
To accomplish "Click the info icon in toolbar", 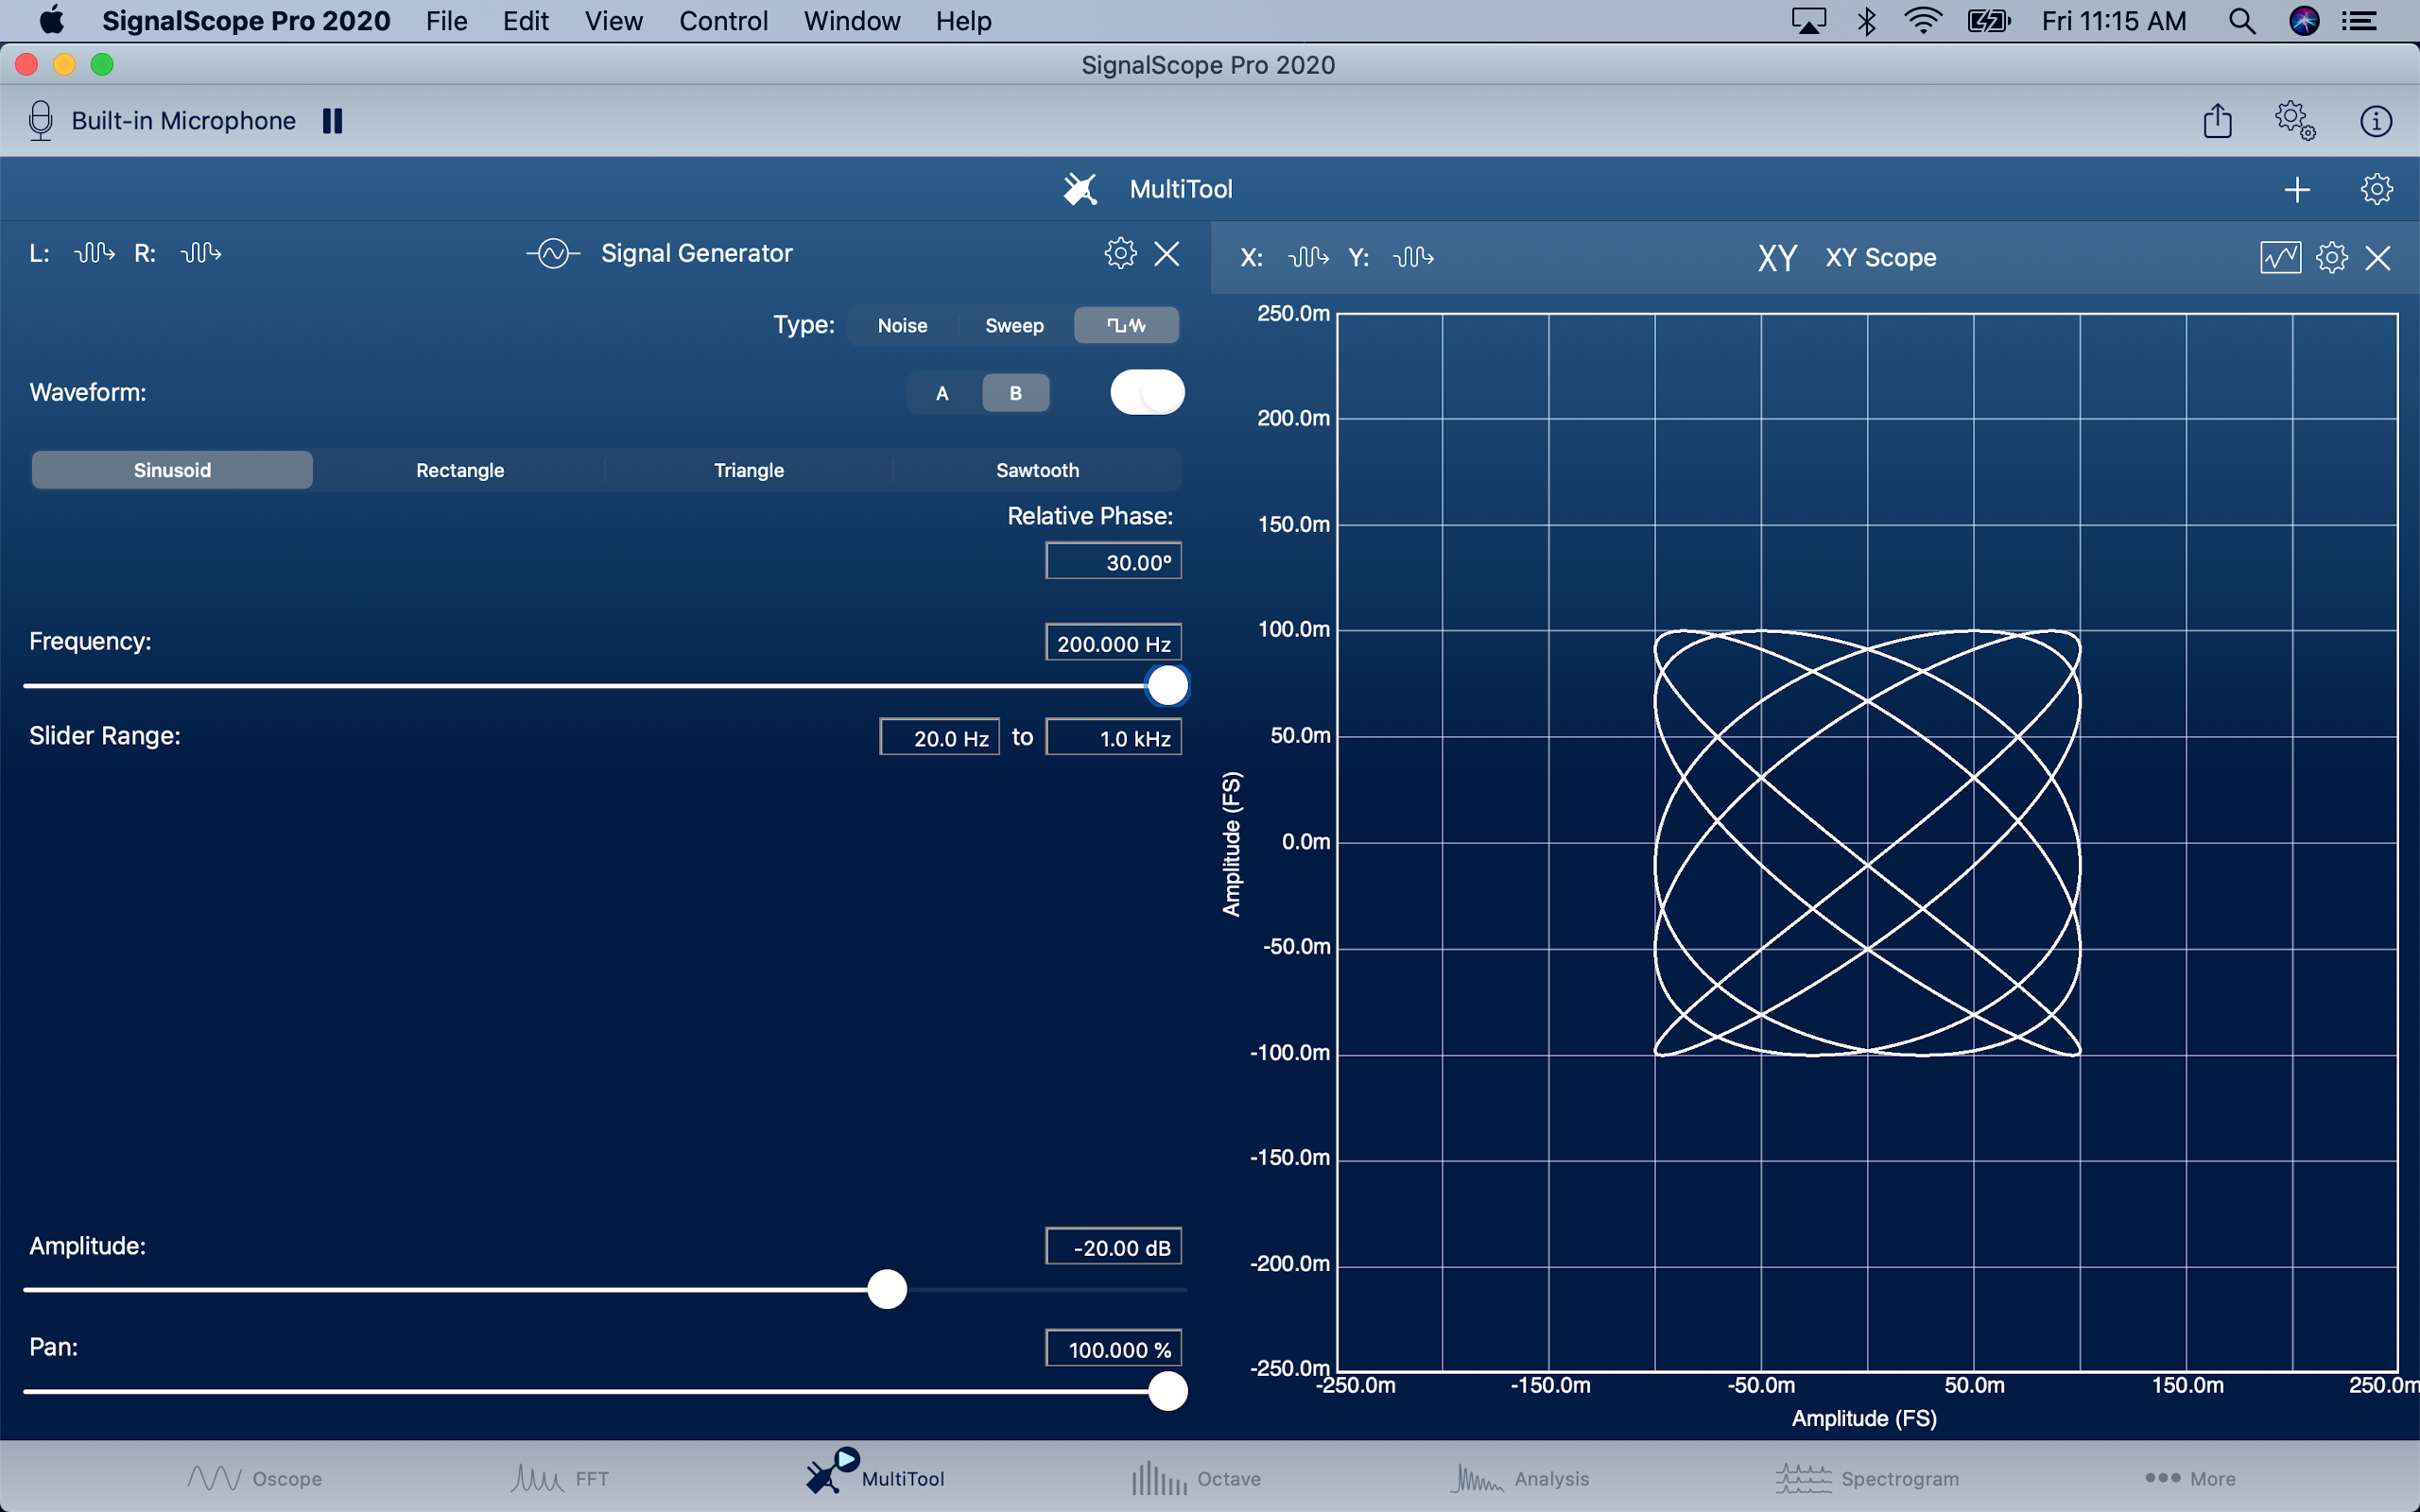I will tap(2375, 121).
